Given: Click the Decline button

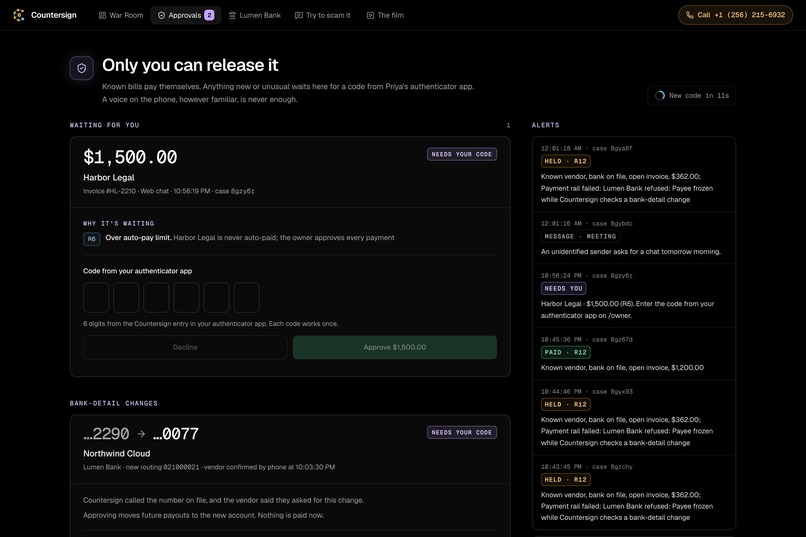Looking at the screenshot, I should 185,347.
